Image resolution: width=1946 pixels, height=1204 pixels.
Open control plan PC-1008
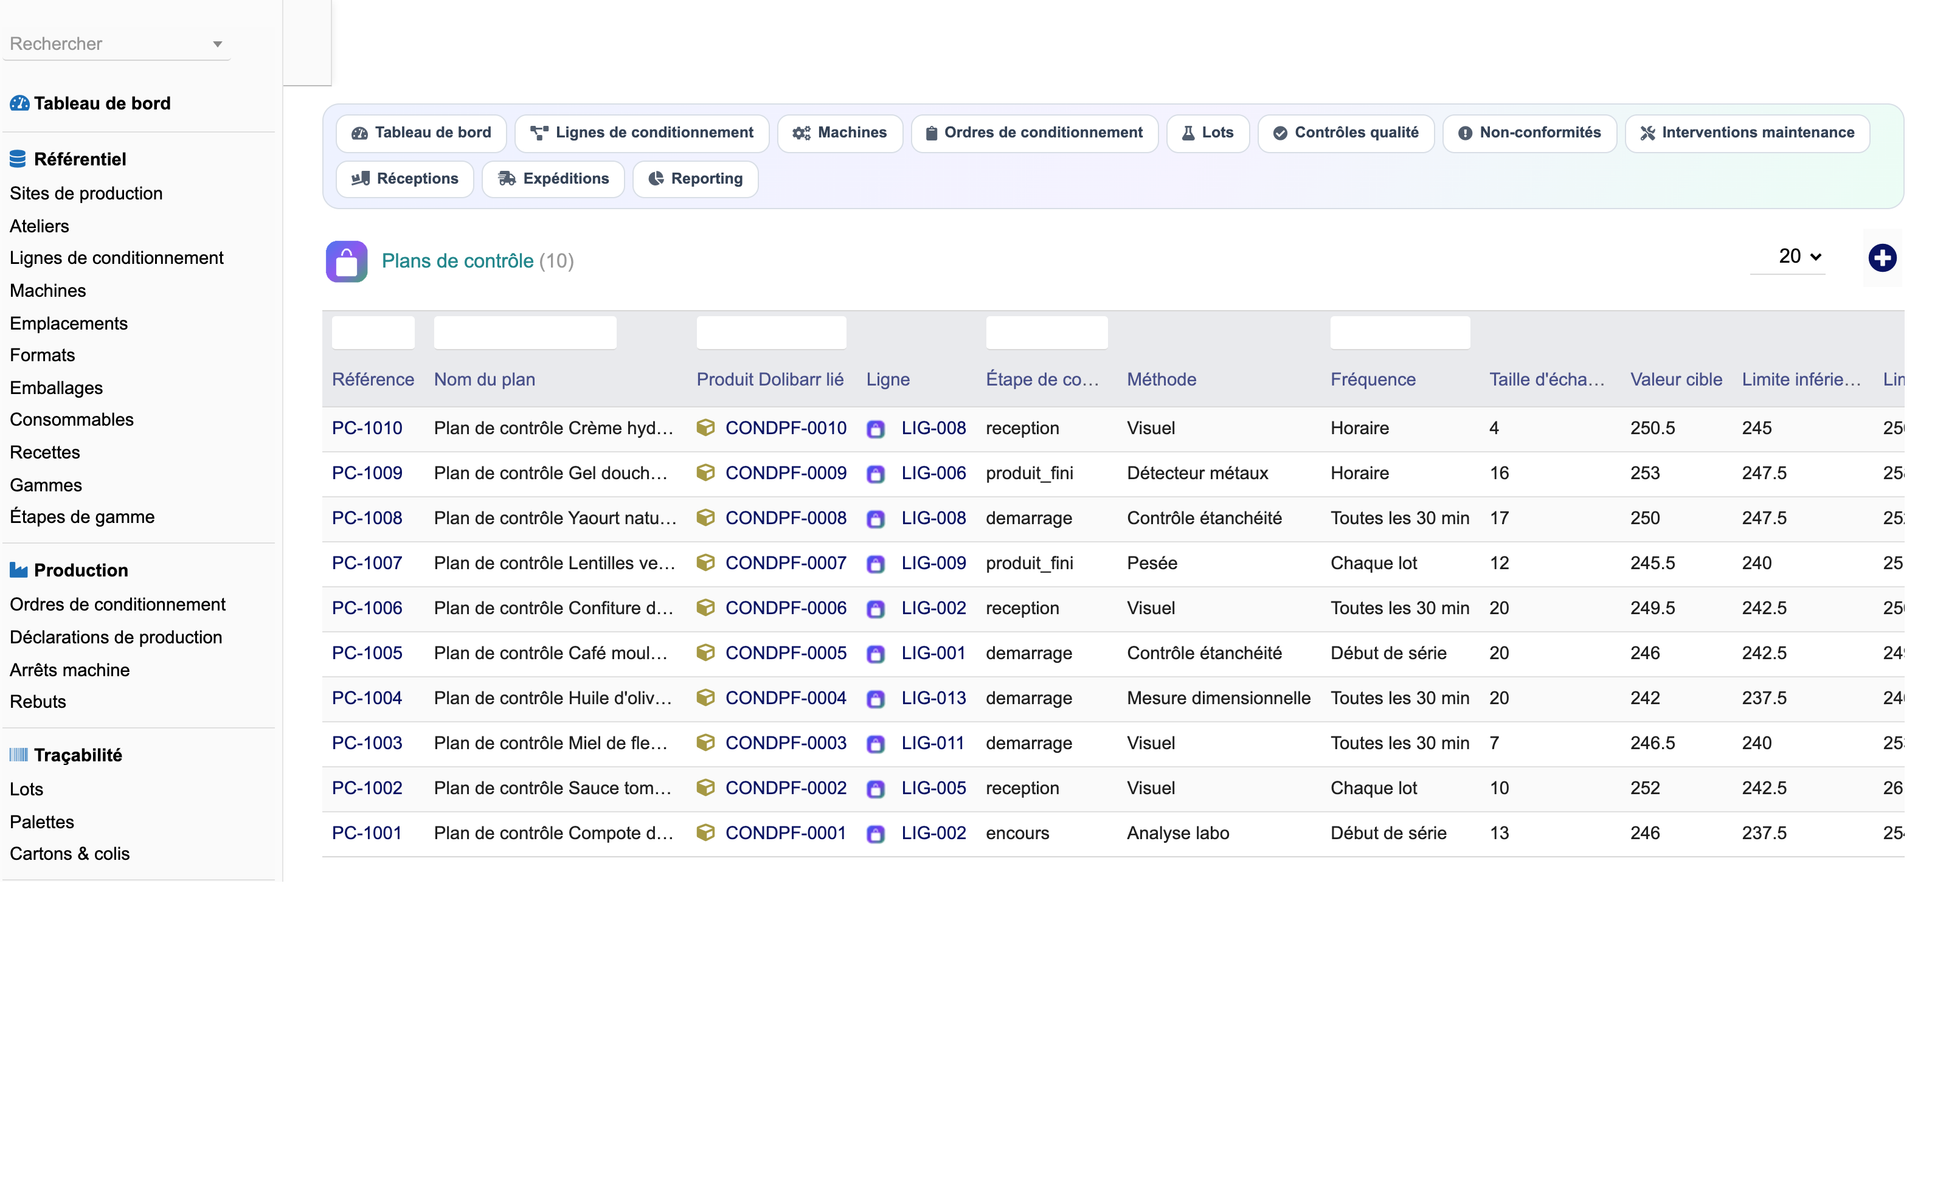coord(367,518)
